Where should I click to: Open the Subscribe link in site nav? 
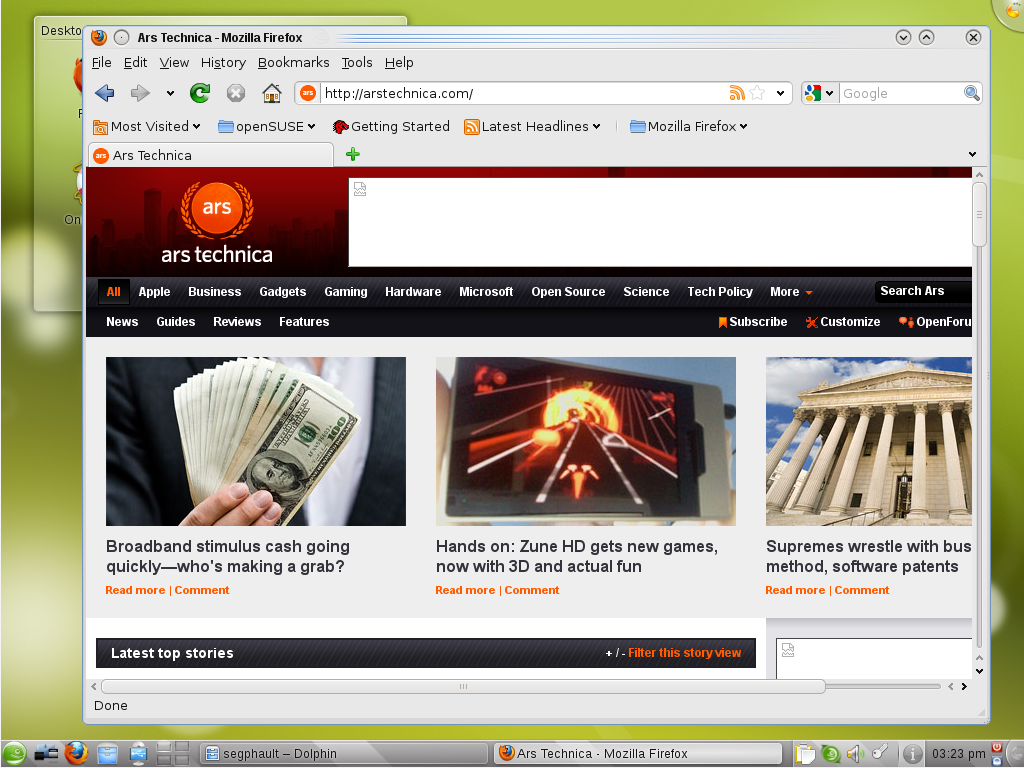(752, 322)
